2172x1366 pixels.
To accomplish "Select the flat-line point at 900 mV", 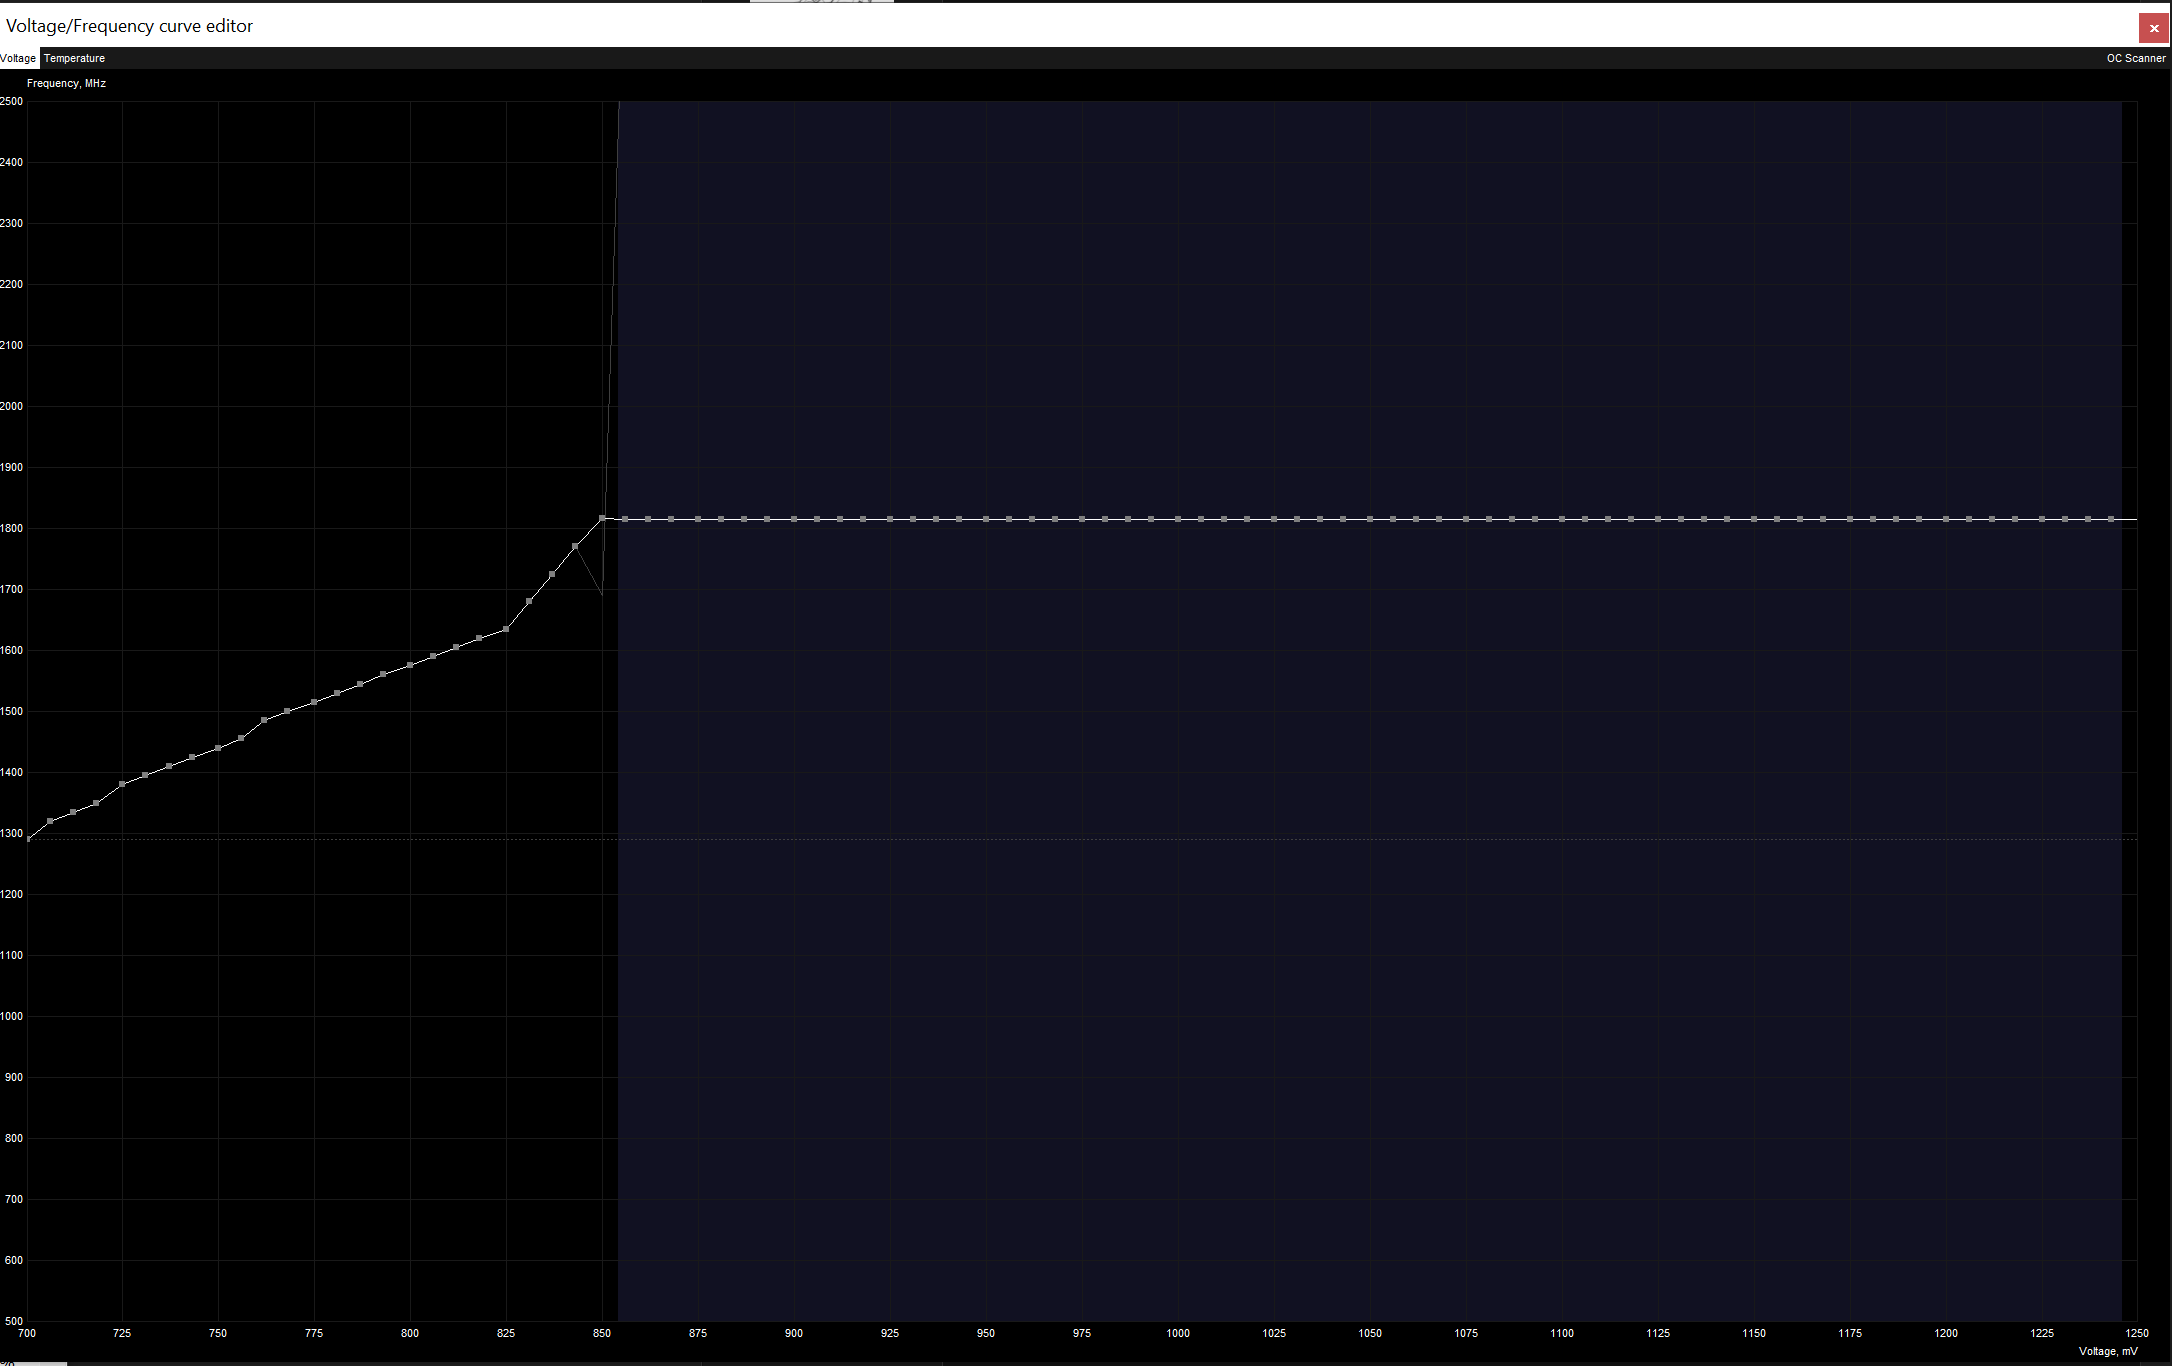I will pyautogui.click(x=794, y=519).
